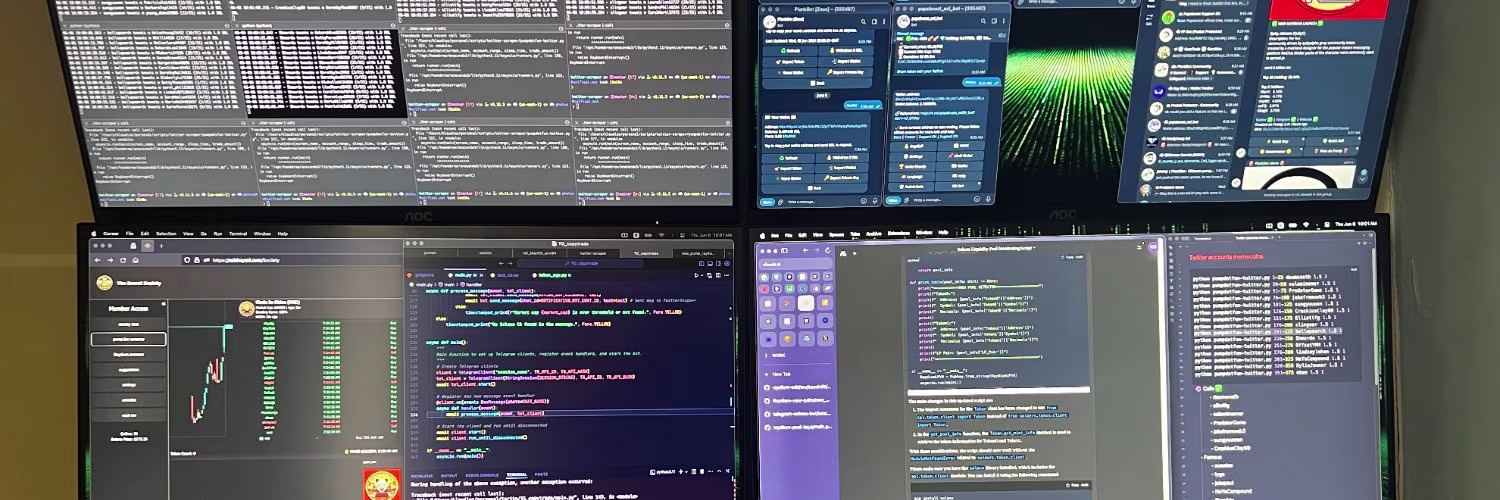Switch to the PROBLEMS panel tab in Cursor
Image resolution: width=1500 pixels, height=500 pixels.
point(422,475)
